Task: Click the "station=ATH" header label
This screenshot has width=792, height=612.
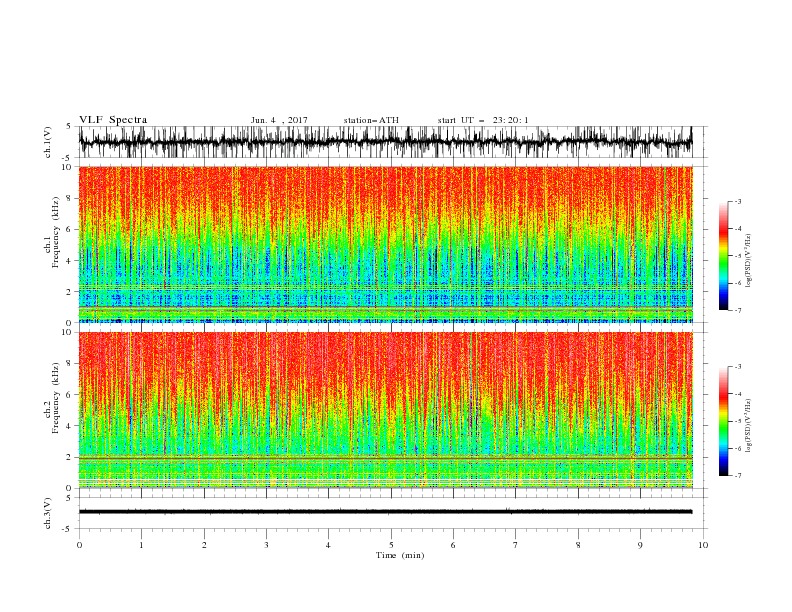Action: tap(371, 120)
